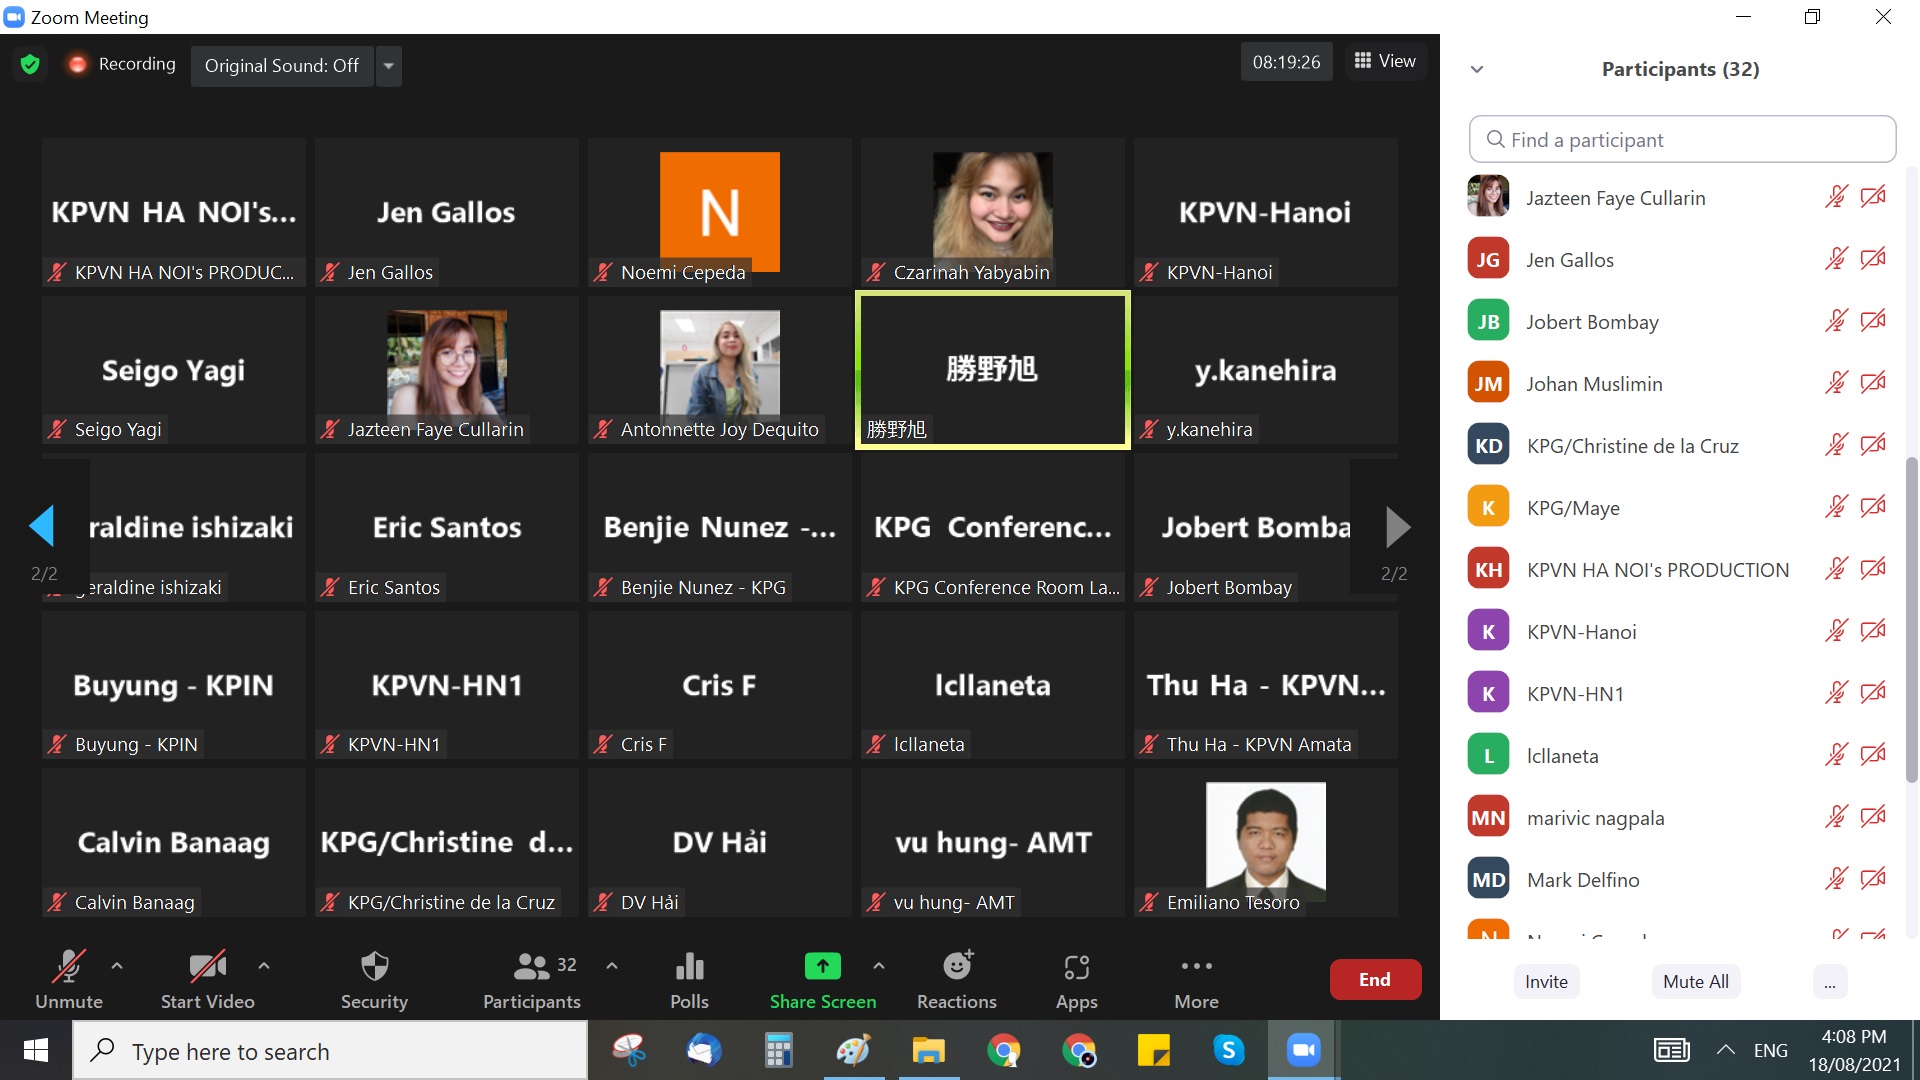Open Snipping Tool in the taskbar
1920x1080 pixels.
click(x=628, y=1050)
